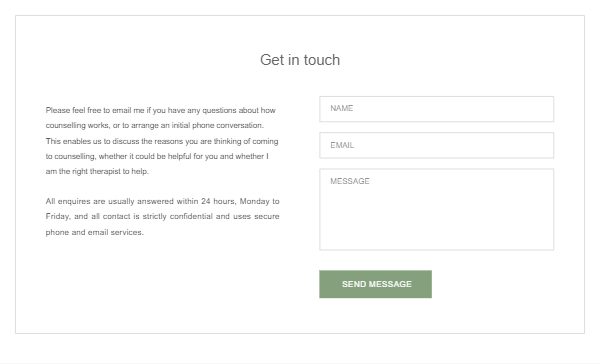Focus the EMAIL input field
This screenshot has height=364, width=600.
(436, 145)
